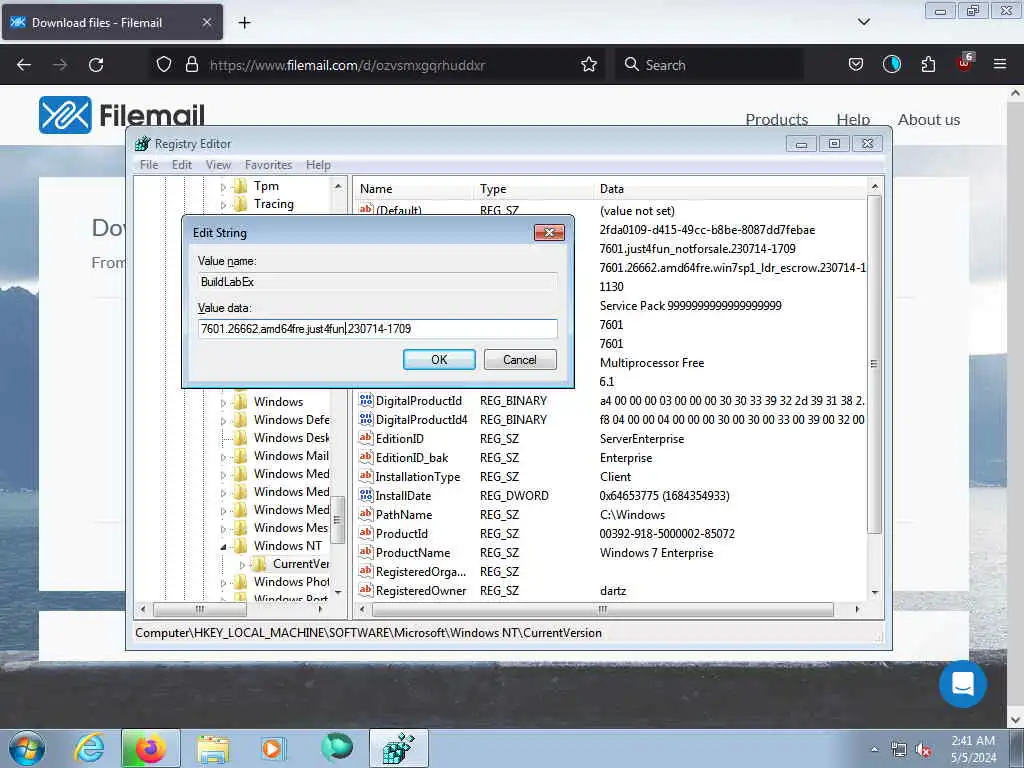Select the EditionID string value icon

[366, 438]
